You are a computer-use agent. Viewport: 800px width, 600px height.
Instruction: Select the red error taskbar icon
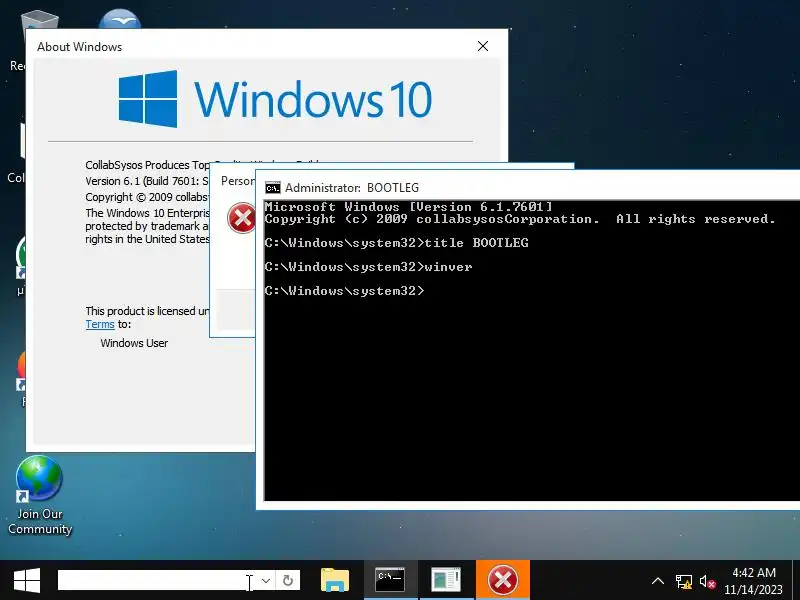[503, 580]
